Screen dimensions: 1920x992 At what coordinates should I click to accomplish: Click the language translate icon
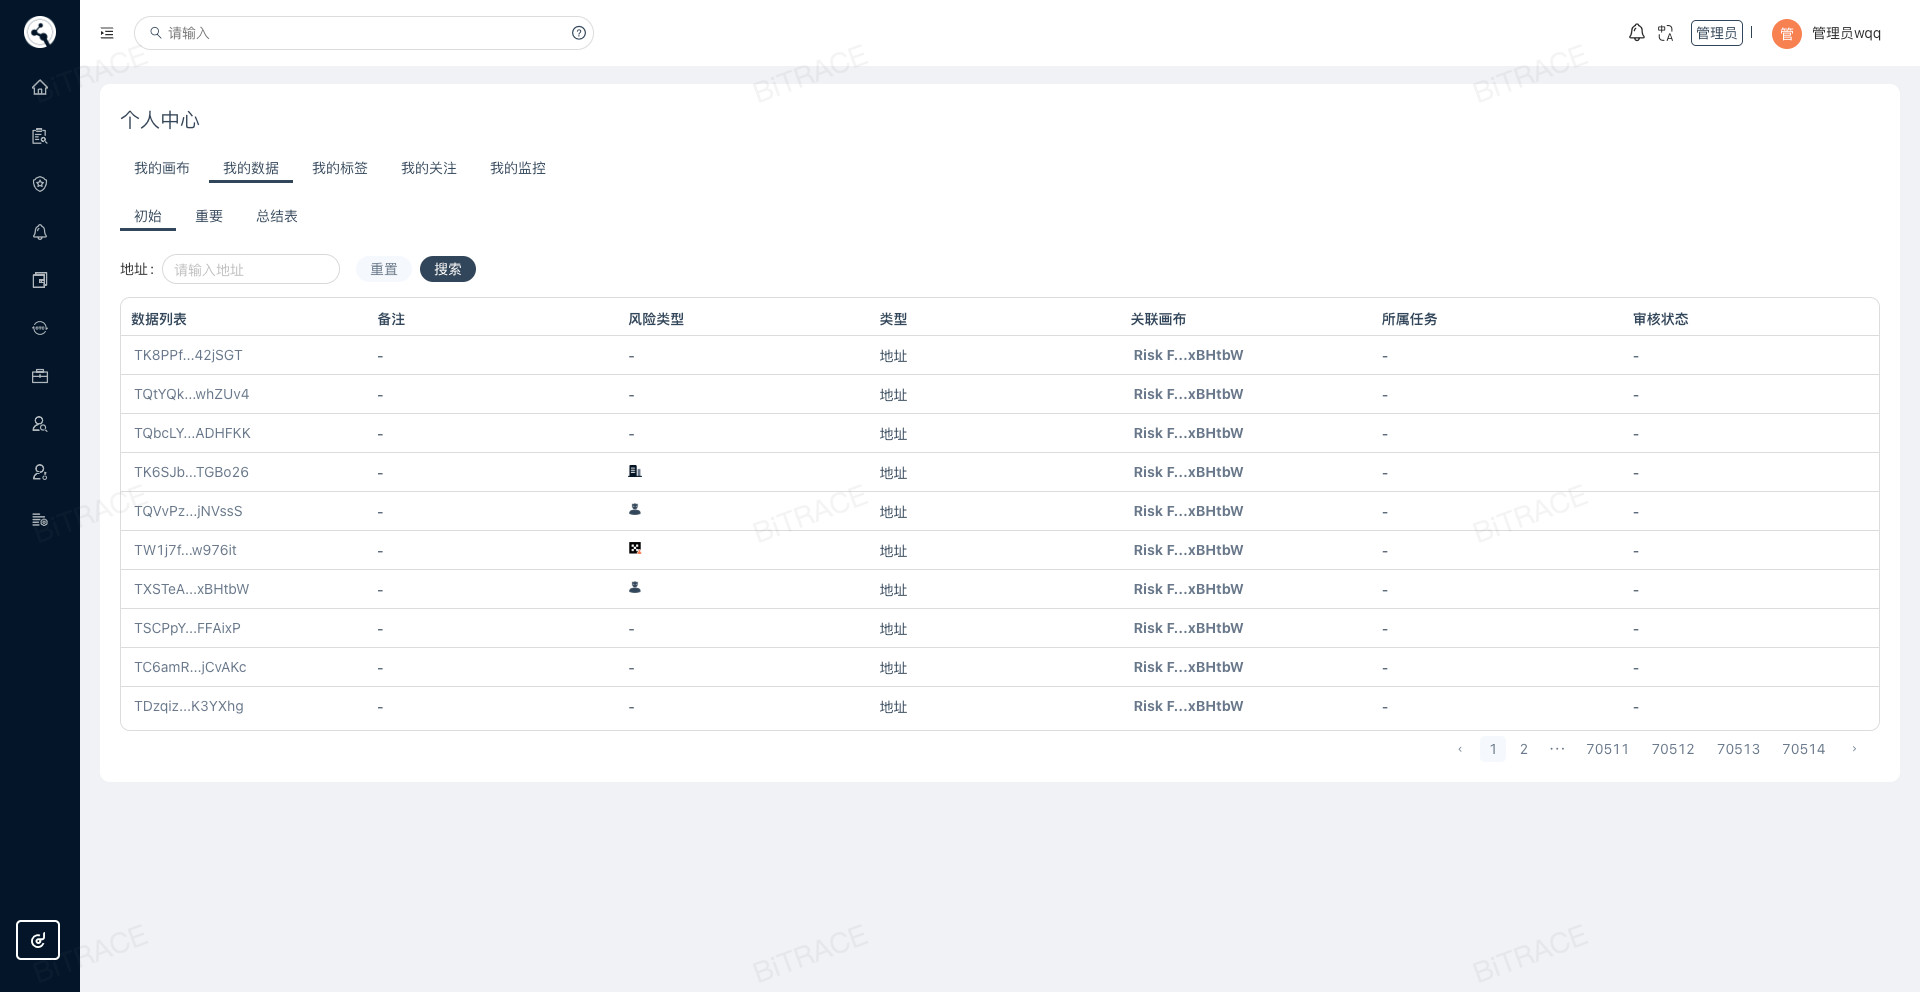pyautogui.click(x=1666, y=33)
